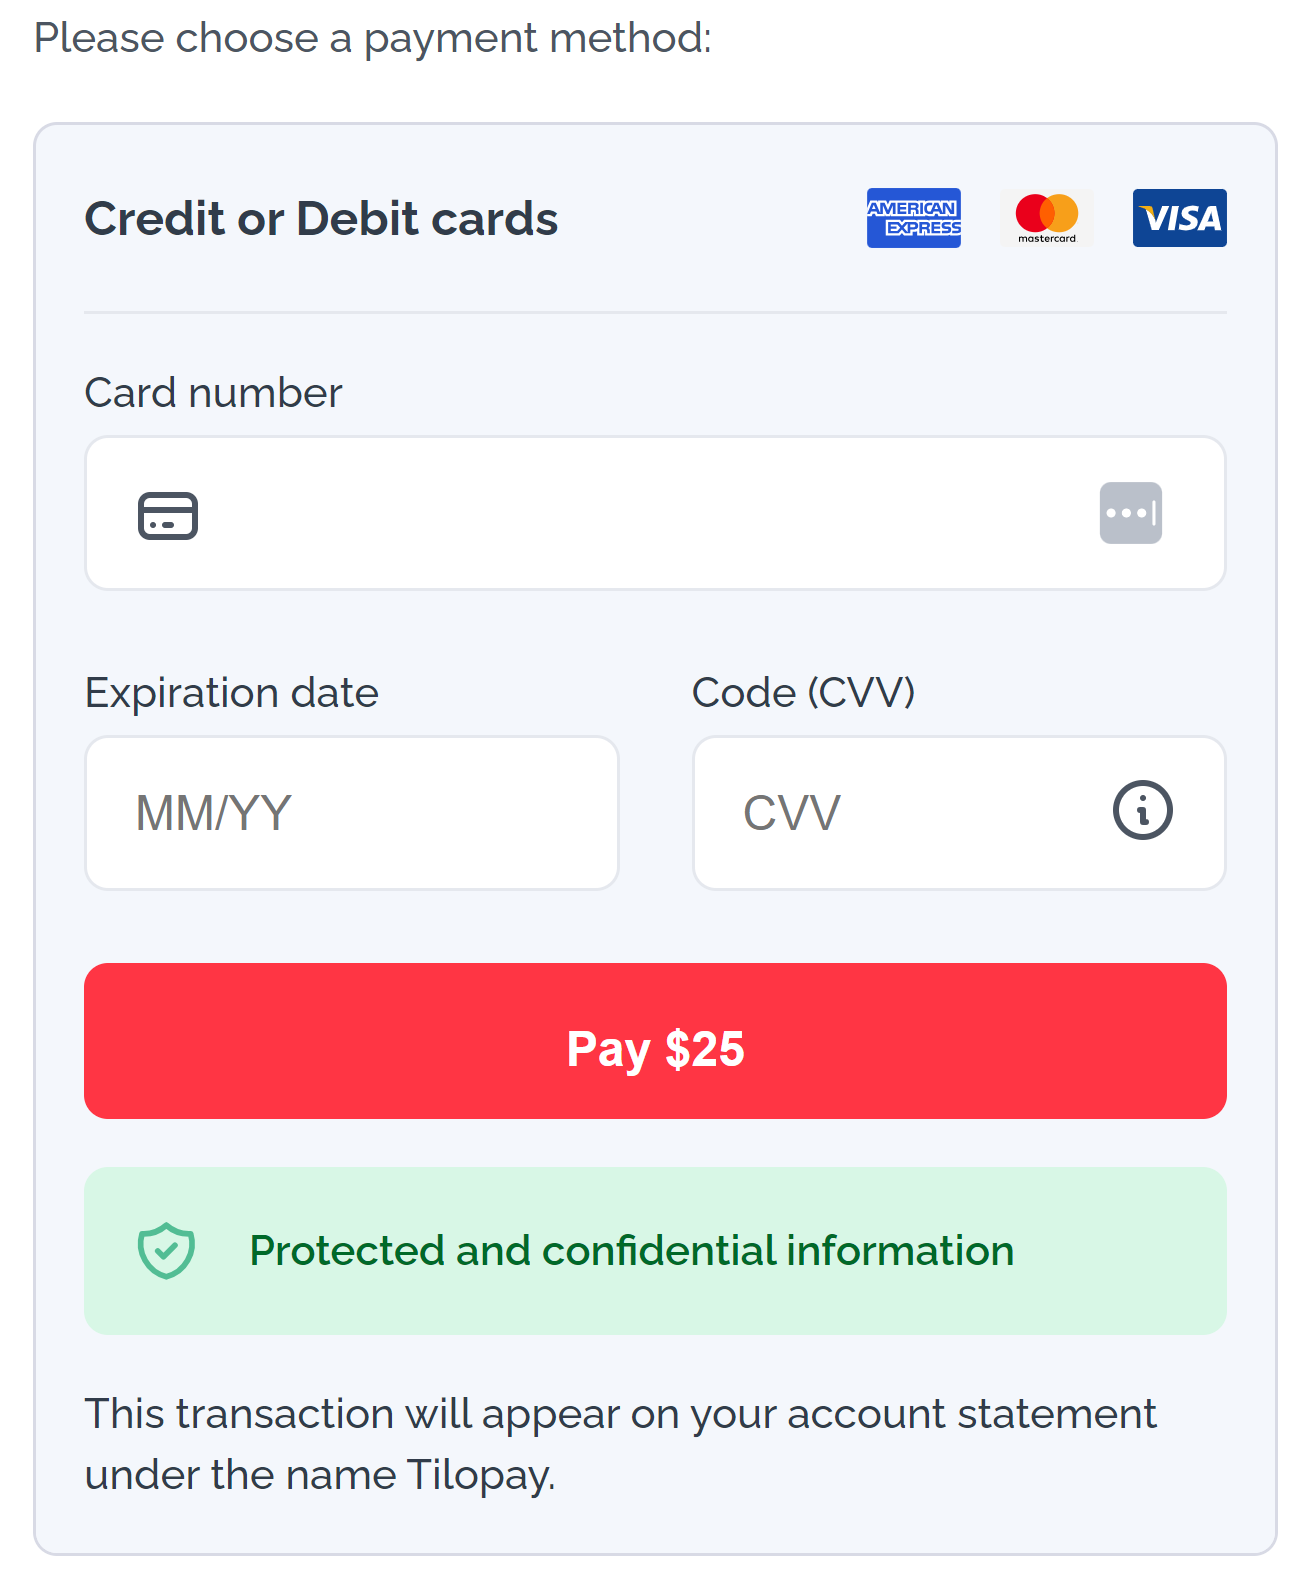Screen dimensions: 1313x1595
Task: Select the Mastercard logo
Action: tap(1046, 217)
